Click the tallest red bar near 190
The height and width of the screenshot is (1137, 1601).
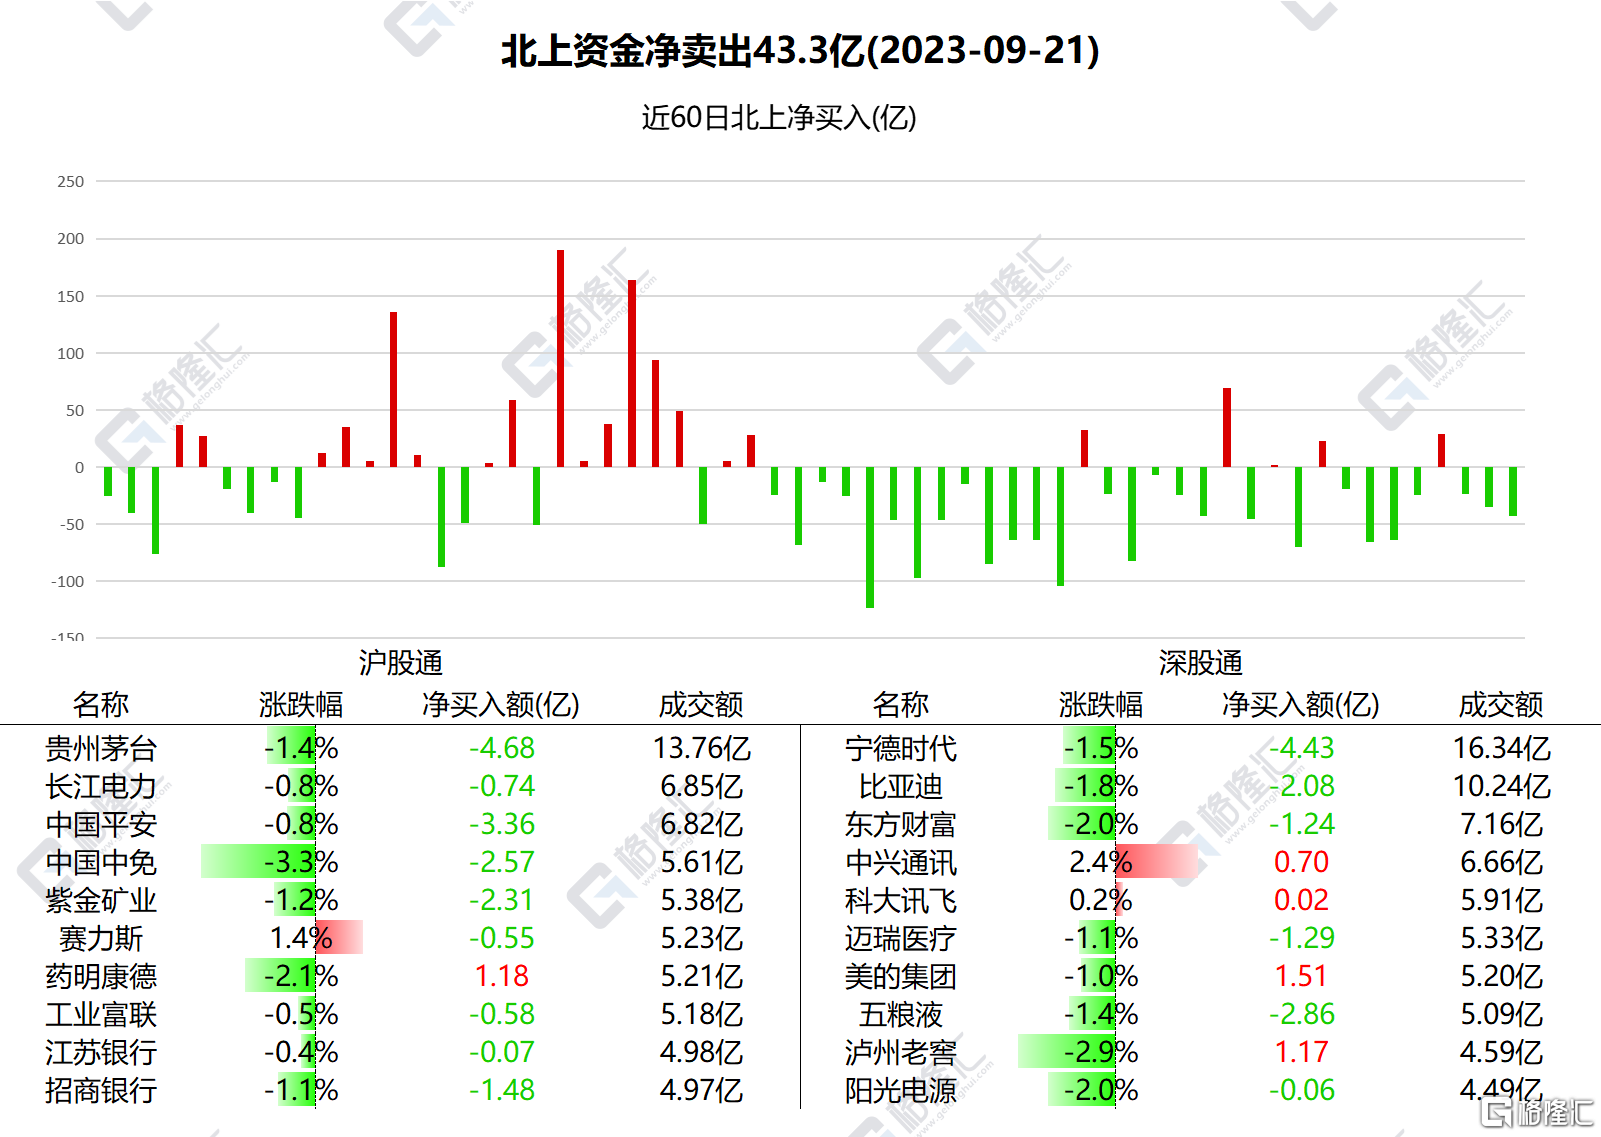click(x=560, y=358)
